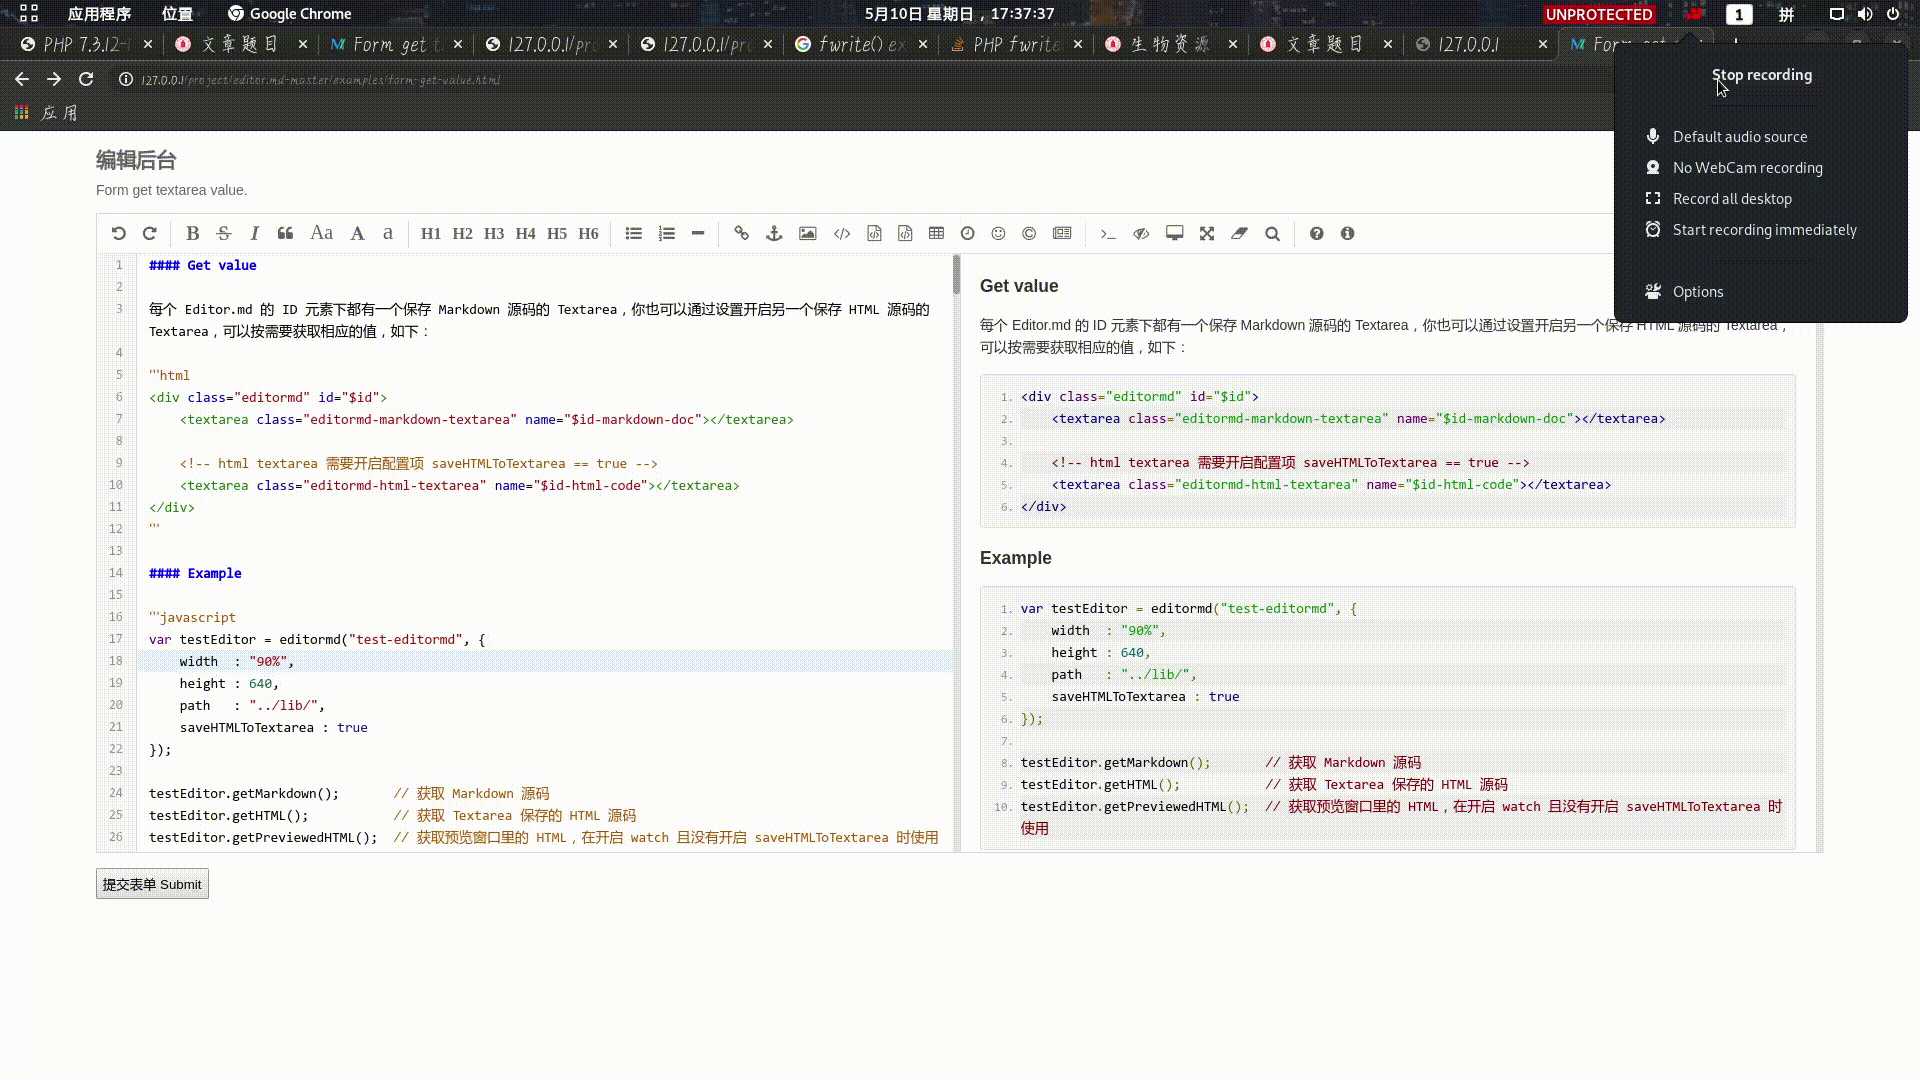Insert a table
Image resolution: width=1920 pixels, height=1080 pixels.
tap(936, 233)
